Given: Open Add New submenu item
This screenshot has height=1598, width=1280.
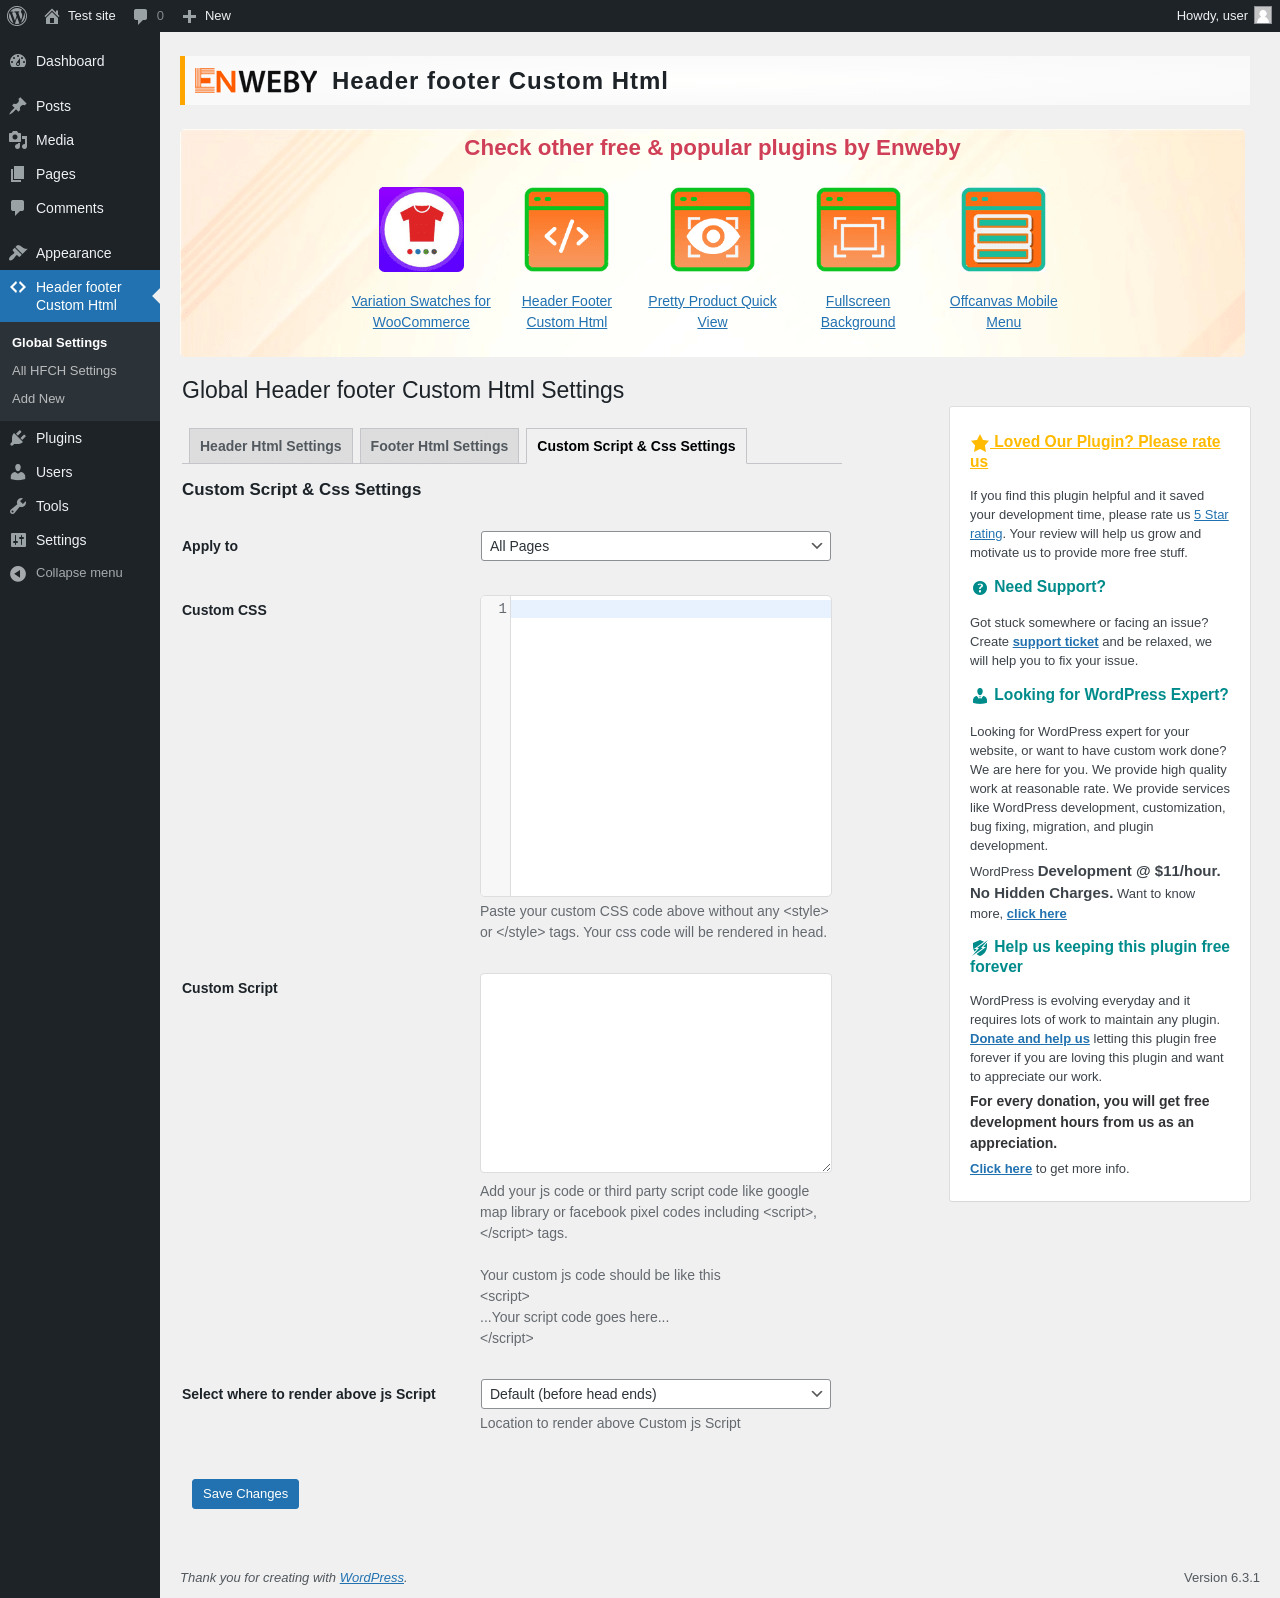Looking at the screenshot, I should (x=38, y=399).
